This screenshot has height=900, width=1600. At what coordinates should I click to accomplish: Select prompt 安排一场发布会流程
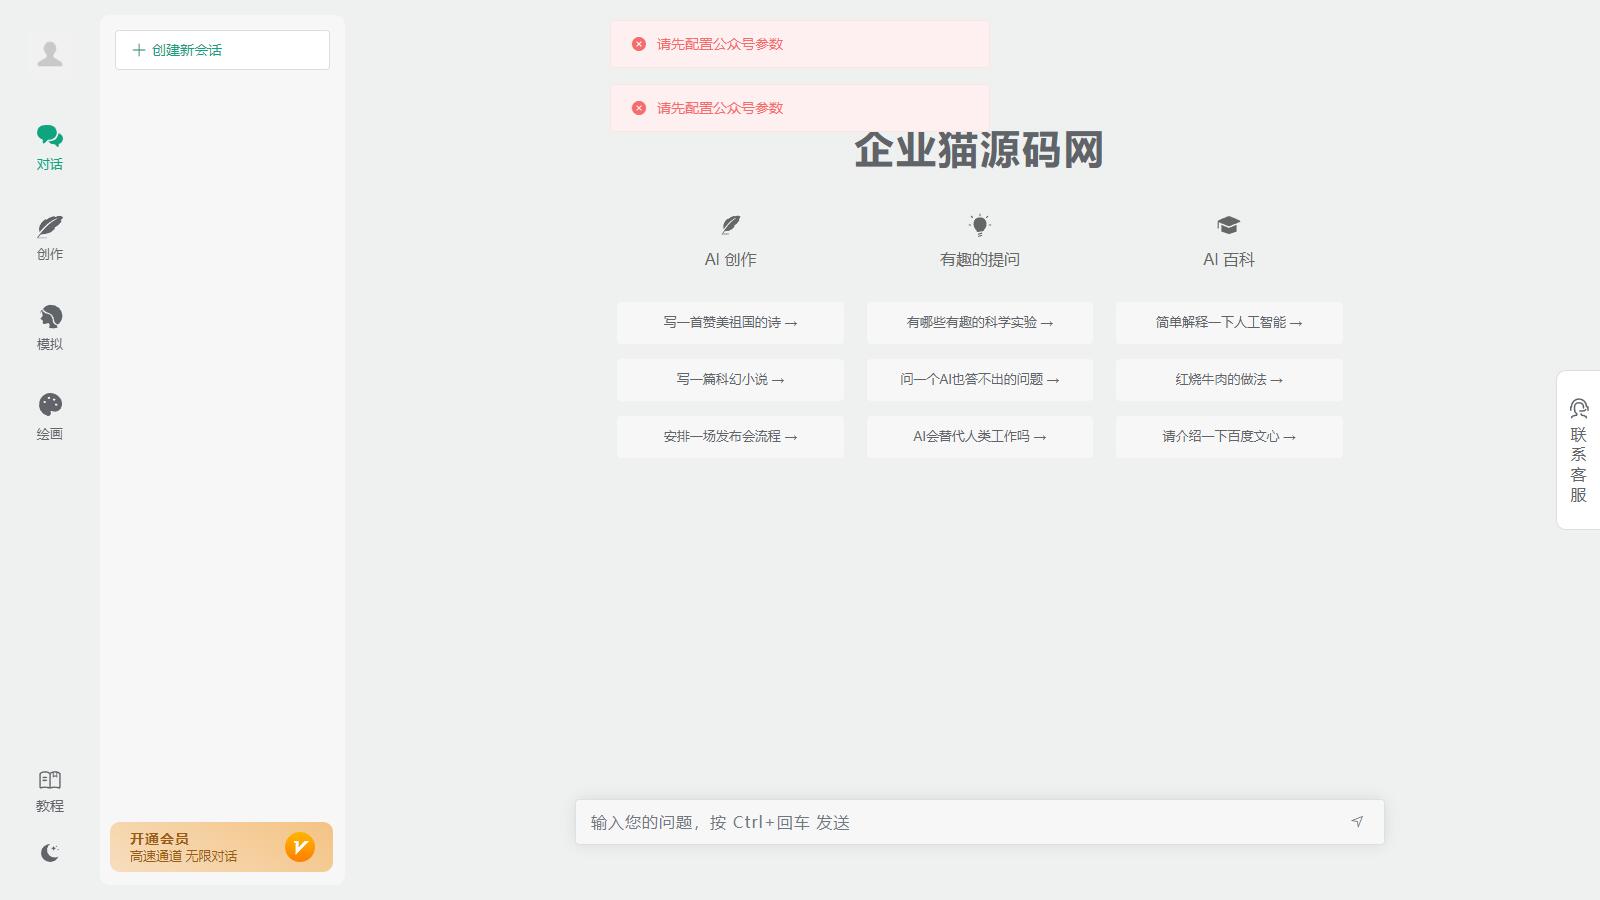point(730,437)
